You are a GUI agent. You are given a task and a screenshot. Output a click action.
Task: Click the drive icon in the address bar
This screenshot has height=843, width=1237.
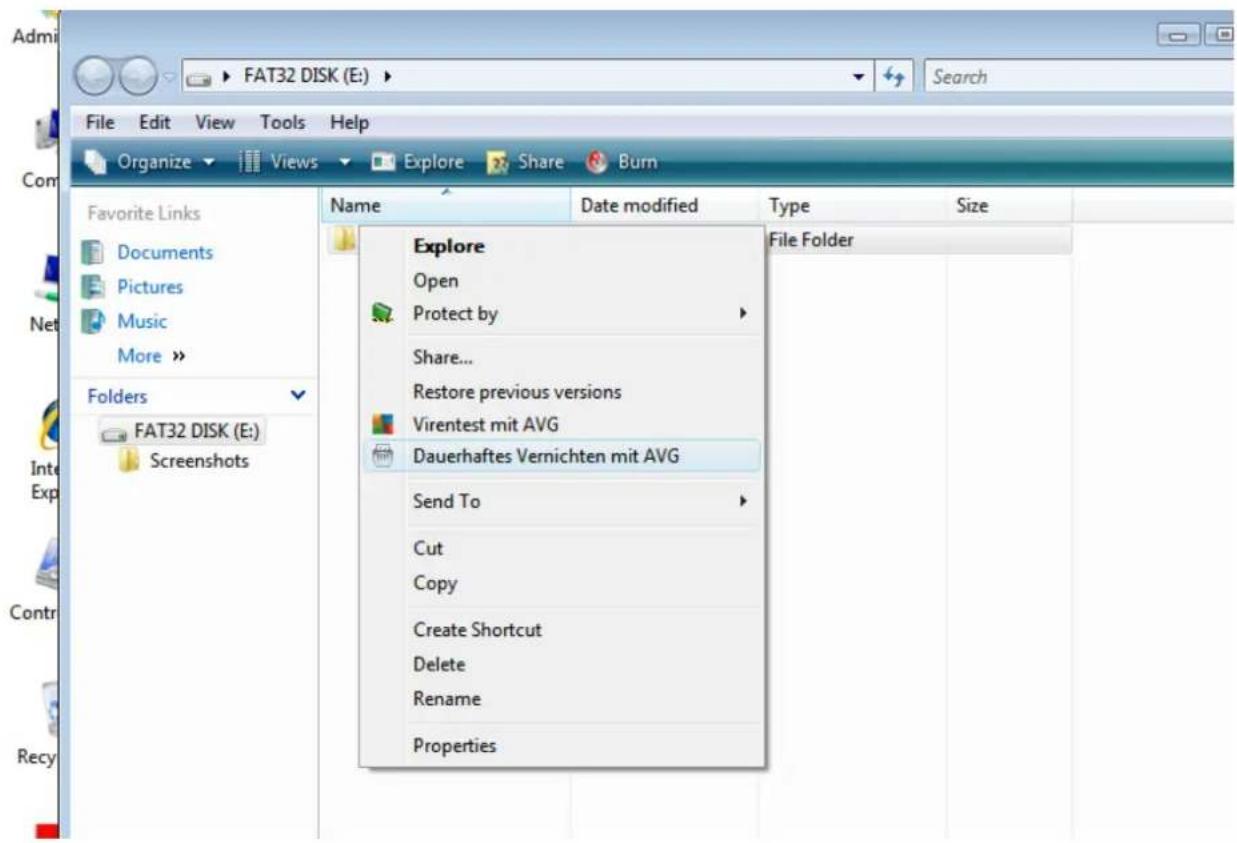pos(197,78)
